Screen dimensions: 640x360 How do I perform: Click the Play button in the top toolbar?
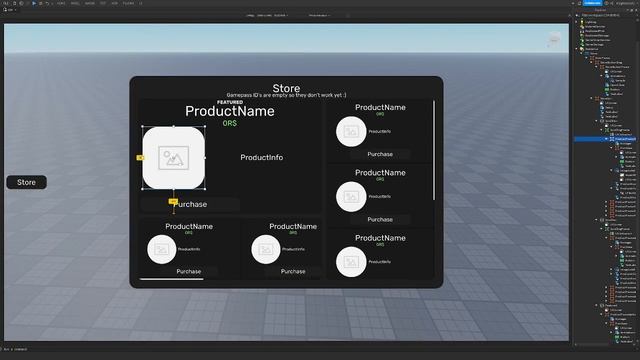(34, 3)
